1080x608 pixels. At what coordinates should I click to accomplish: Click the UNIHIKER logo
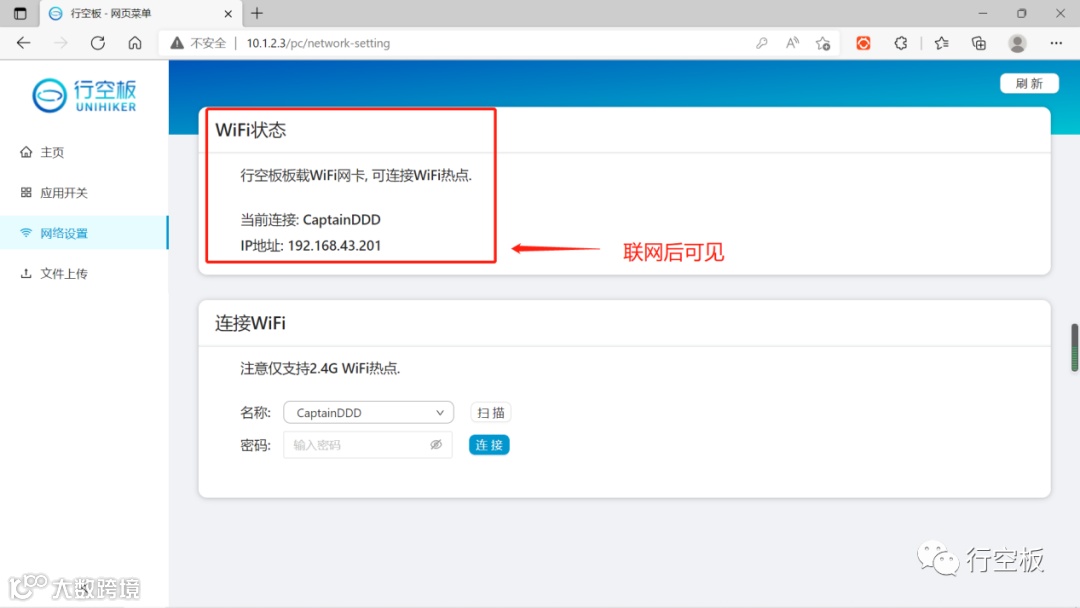(x=84, y=95)
